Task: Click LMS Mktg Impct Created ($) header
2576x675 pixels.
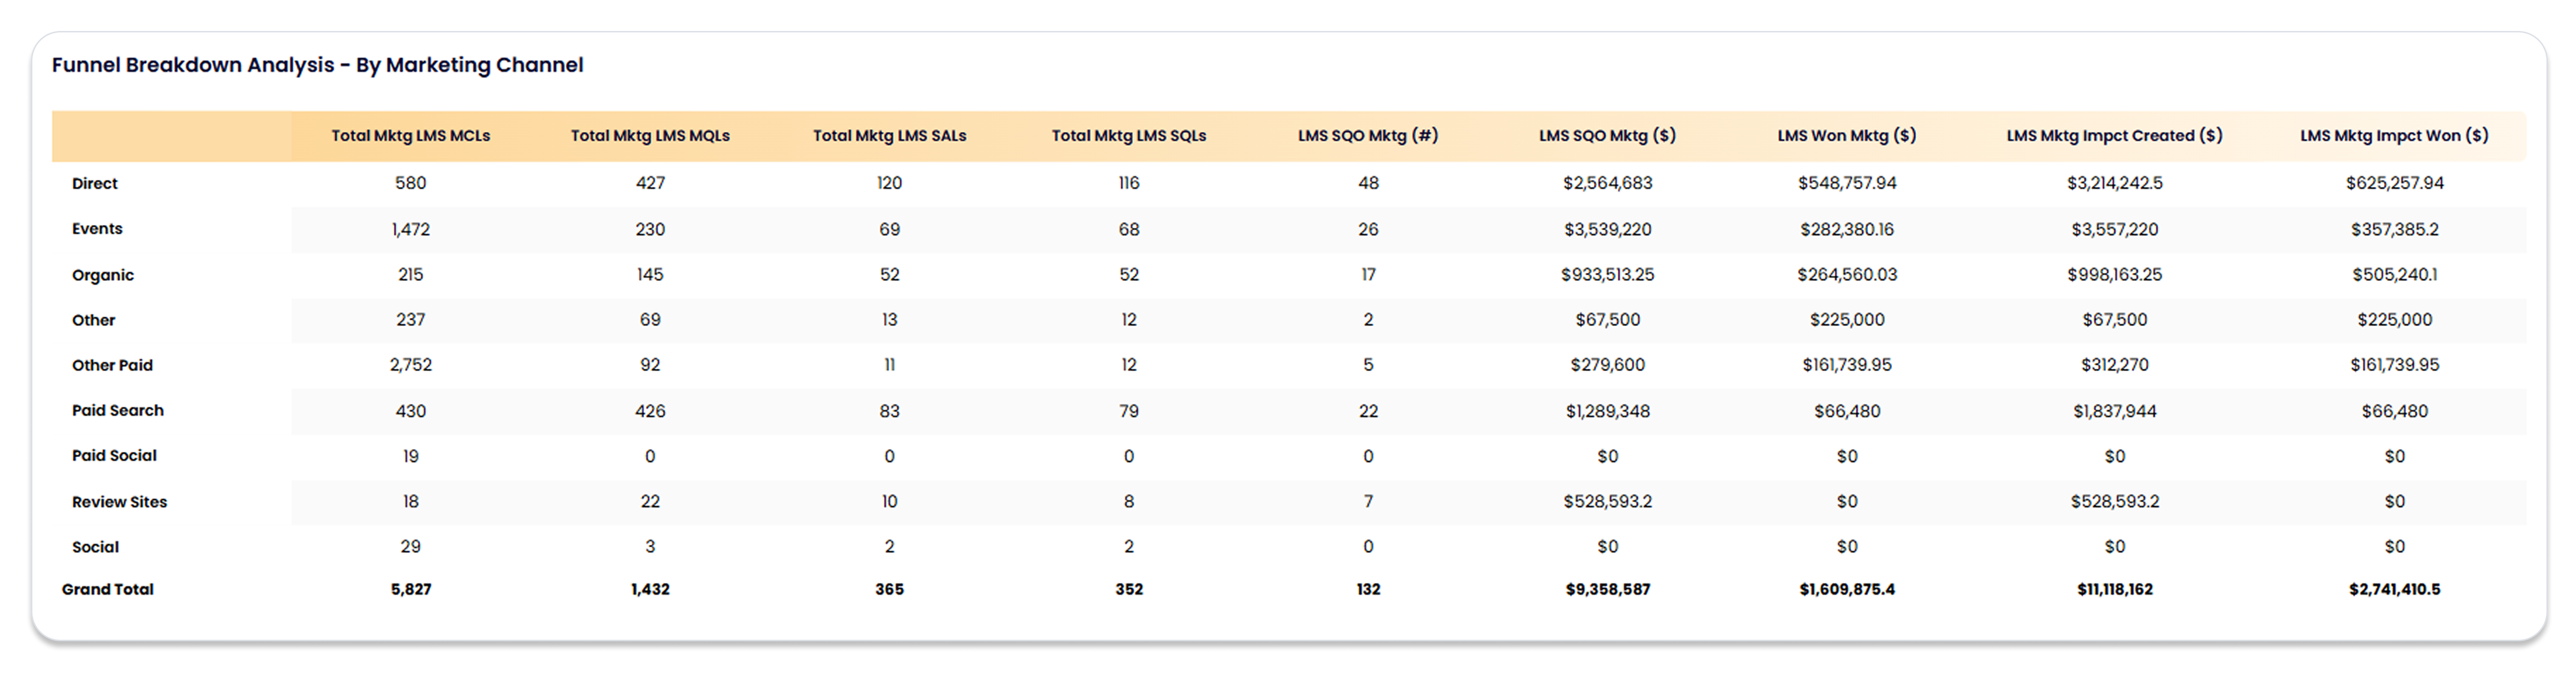Action: point(2114,136)
